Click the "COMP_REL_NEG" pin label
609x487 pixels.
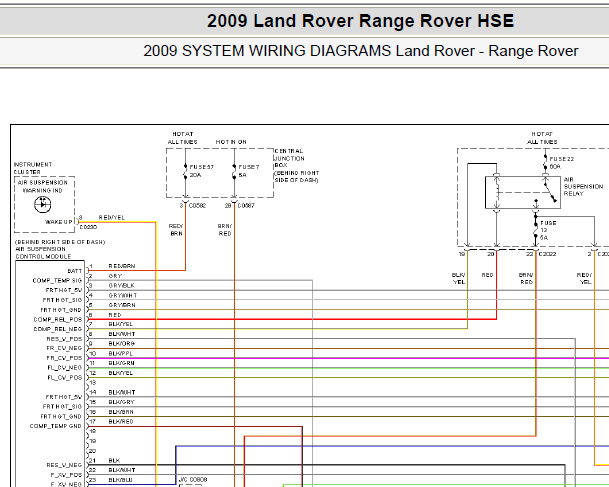58,329
